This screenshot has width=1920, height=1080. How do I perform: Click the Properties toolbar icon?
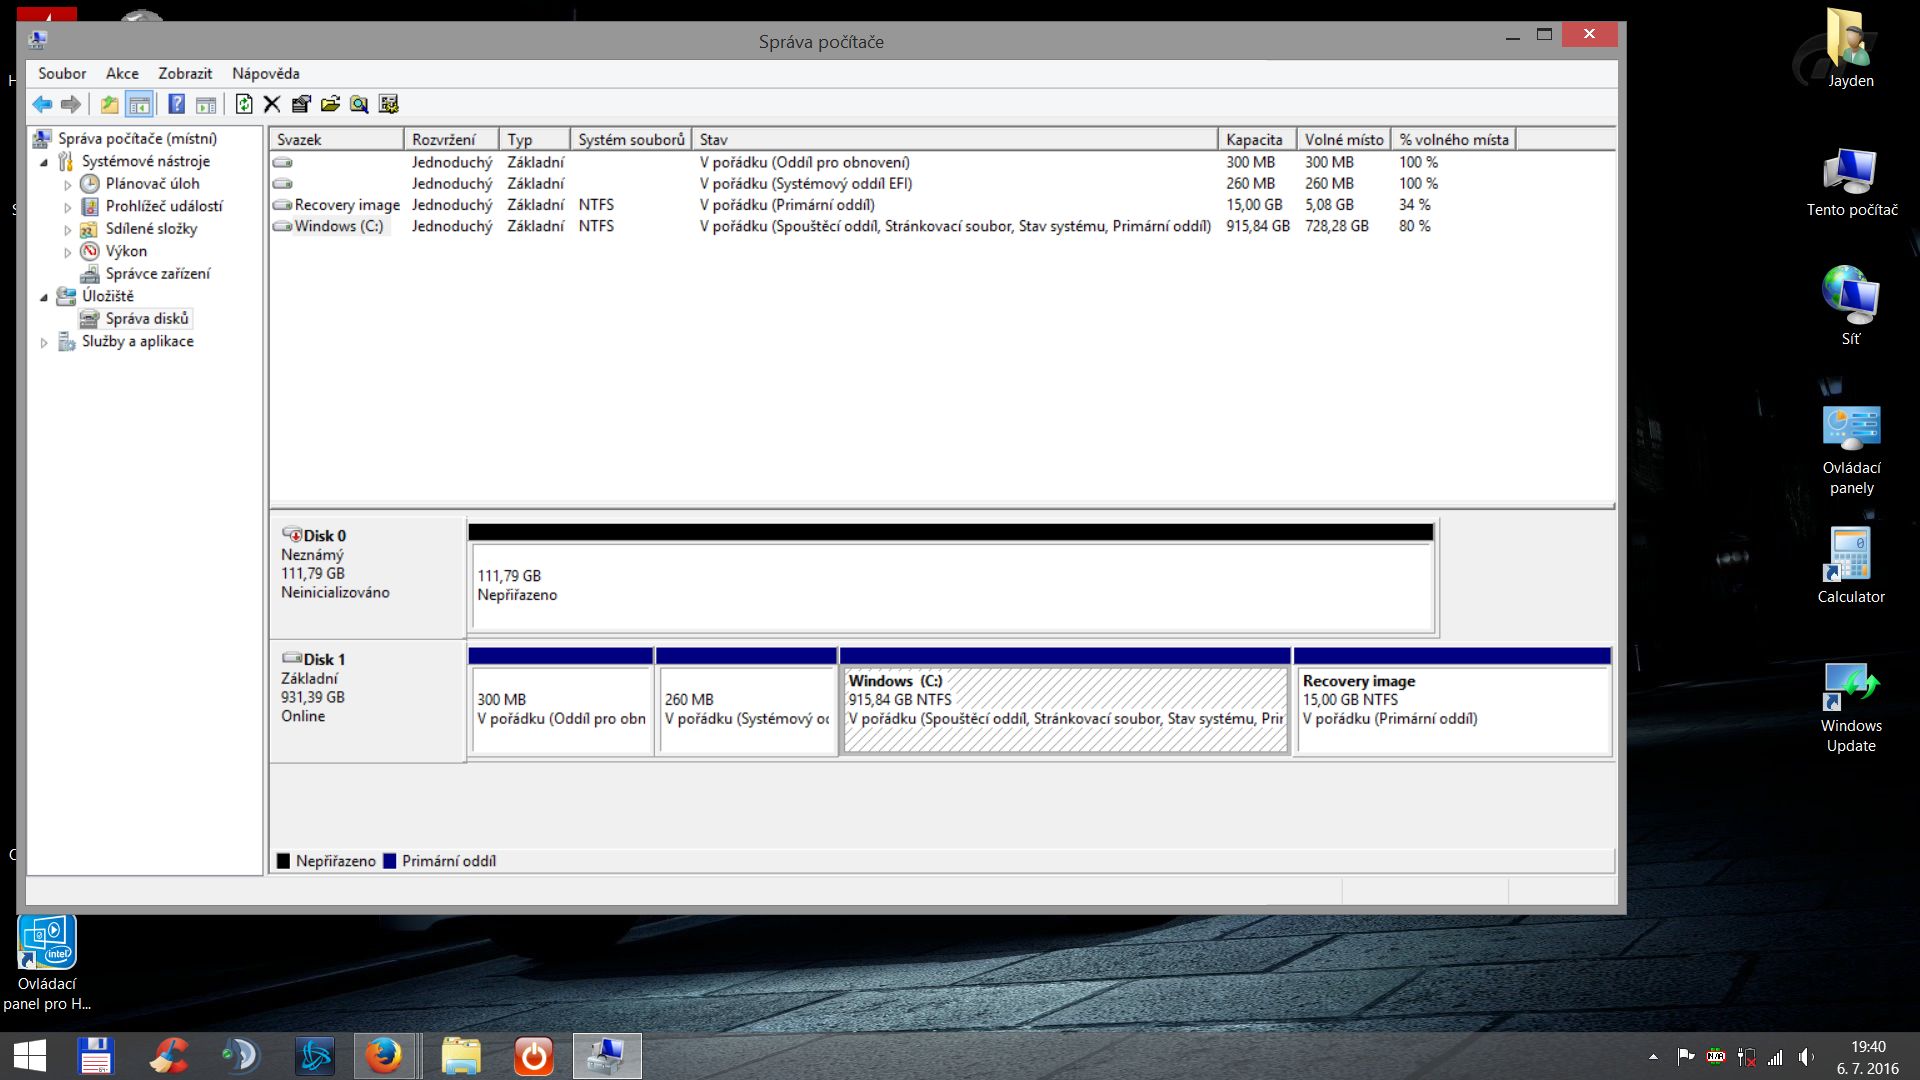[x=301, y=104]
